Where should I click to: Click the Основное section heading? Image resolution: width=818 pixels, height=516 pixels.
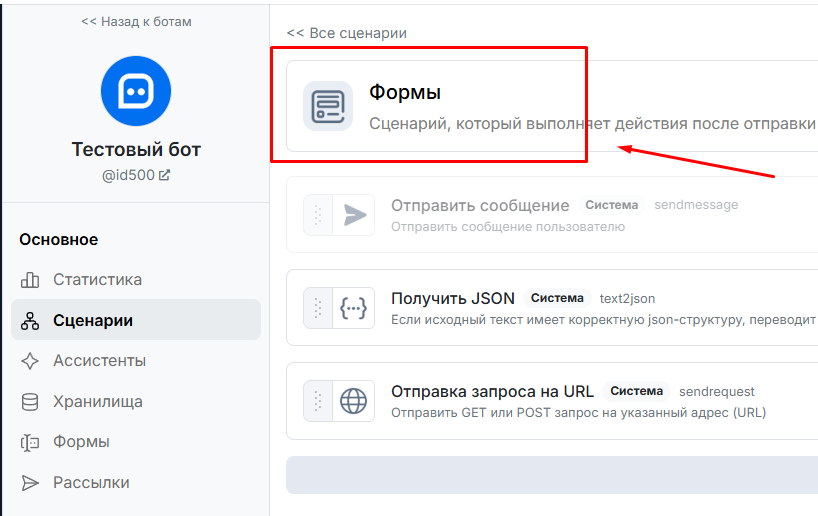(58, 239)
